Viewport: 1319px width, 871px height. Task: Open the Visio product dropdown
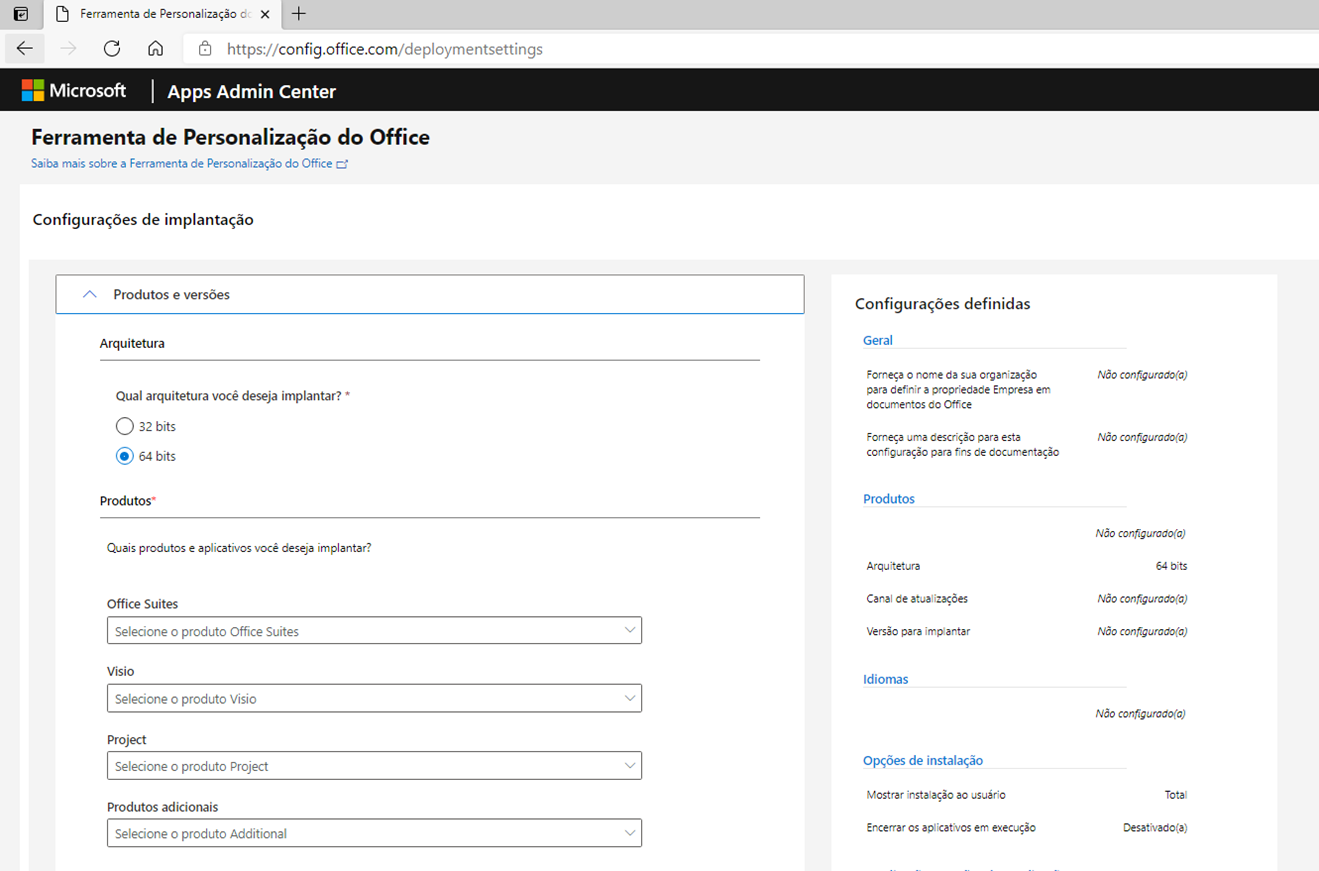pos(374,698)
